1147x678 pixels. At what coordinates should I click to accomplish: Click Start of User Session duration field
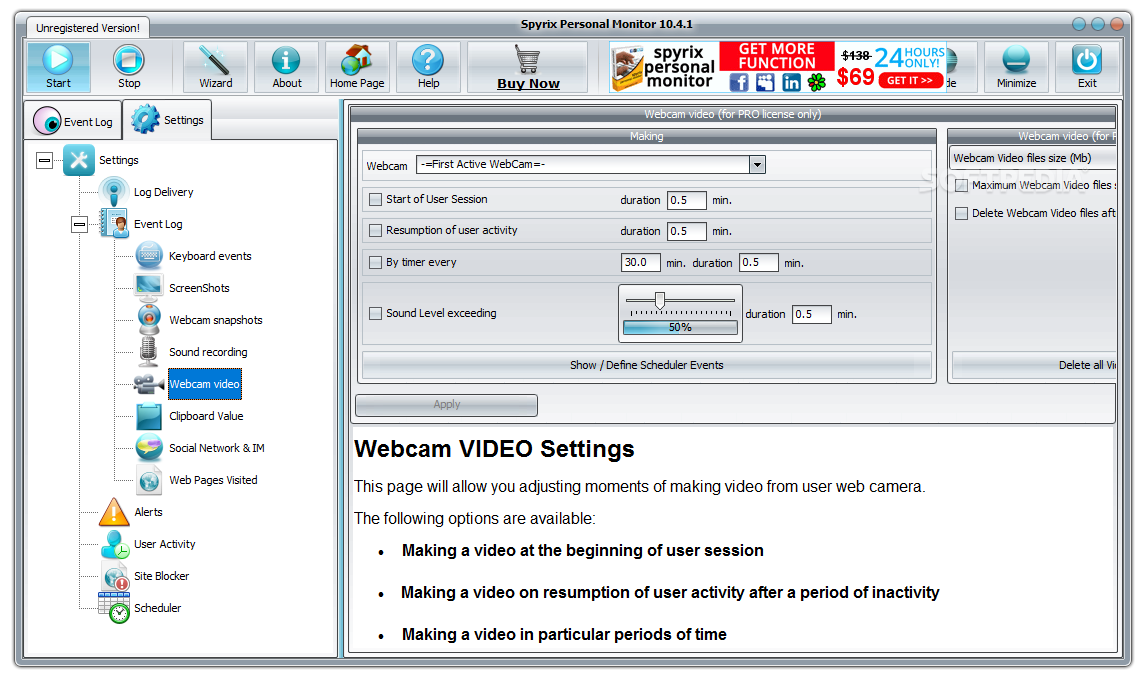[x=686, y=200]
